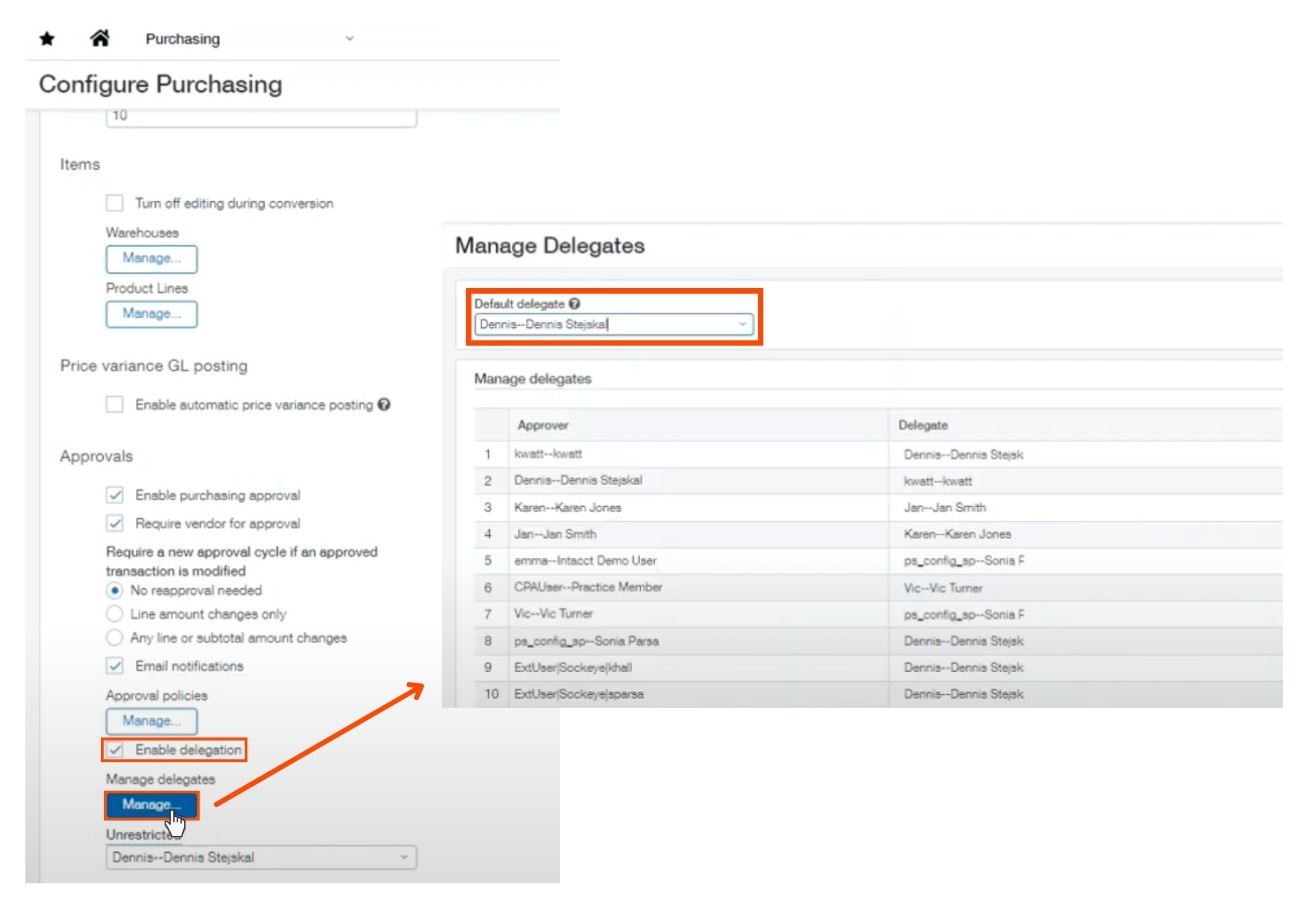Select Any line or subtotal amount changes
This screenshot has width=1299, height=908.
click(x=114, y=638)
